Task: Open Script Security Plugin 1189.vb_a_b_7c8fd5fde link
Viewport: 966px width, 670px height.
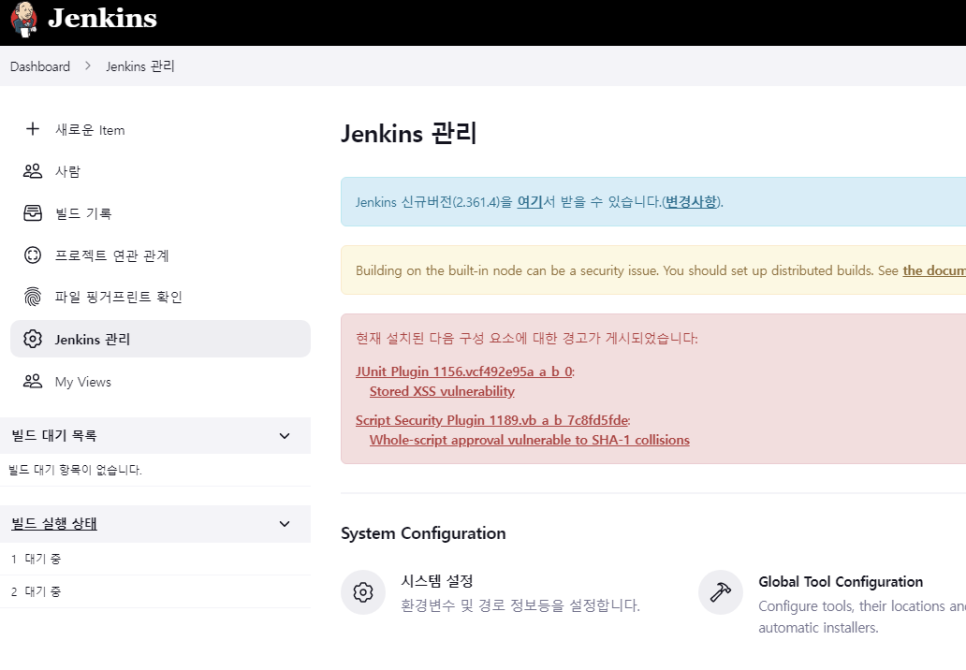Action: pos(492,421)
